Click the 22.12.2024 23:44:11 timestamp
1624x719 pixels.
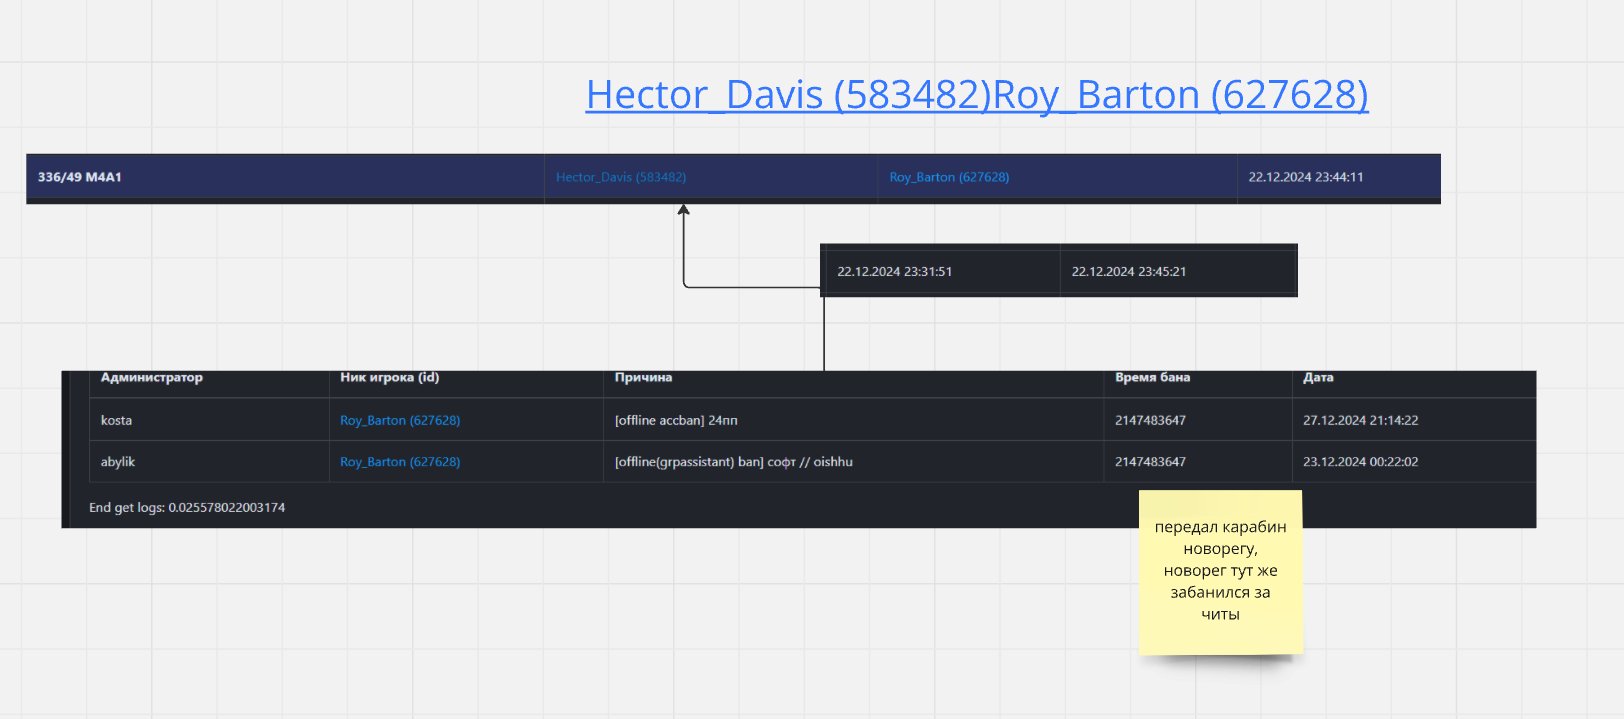[1305, 177]
